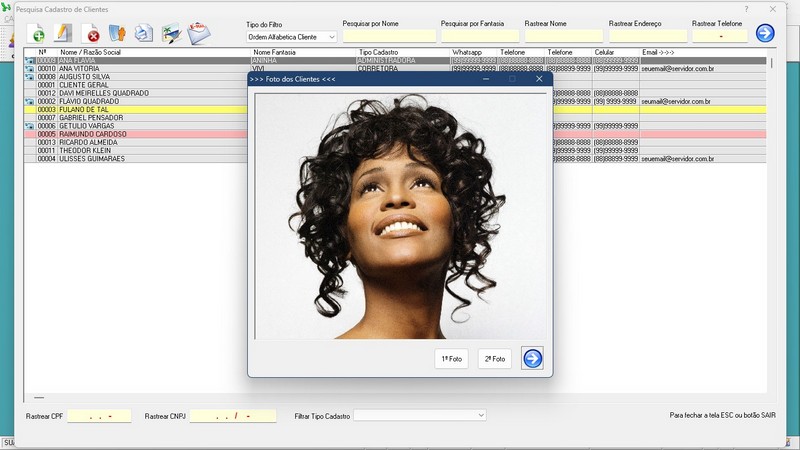Click photo indicator icon on FLAVIO QUADRADO row

coord(30,102)
